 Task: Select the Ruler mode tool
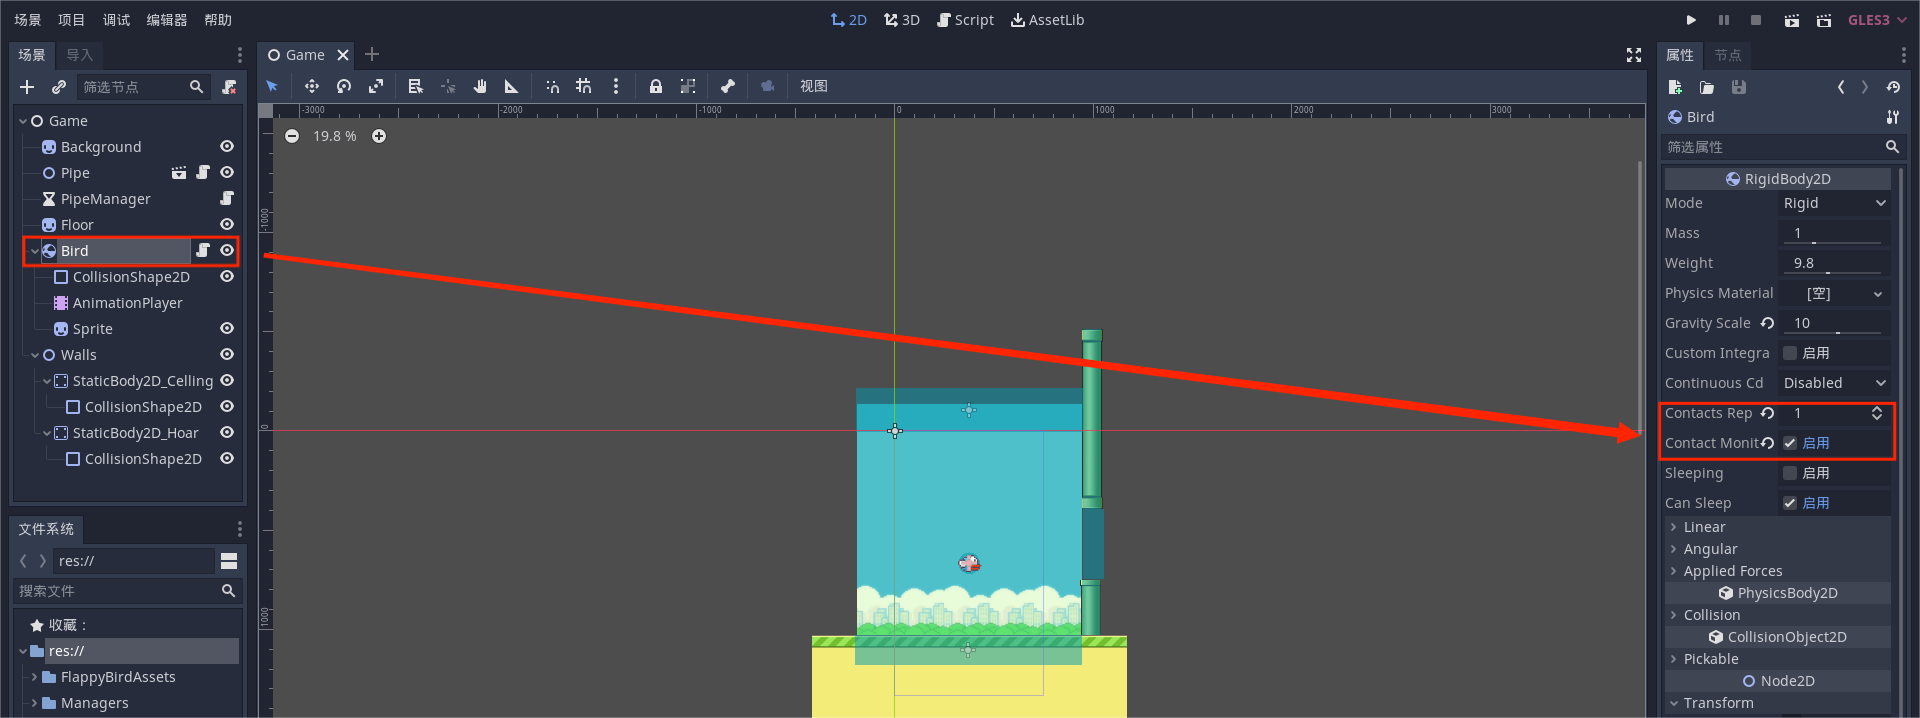(x=512, y=87)
